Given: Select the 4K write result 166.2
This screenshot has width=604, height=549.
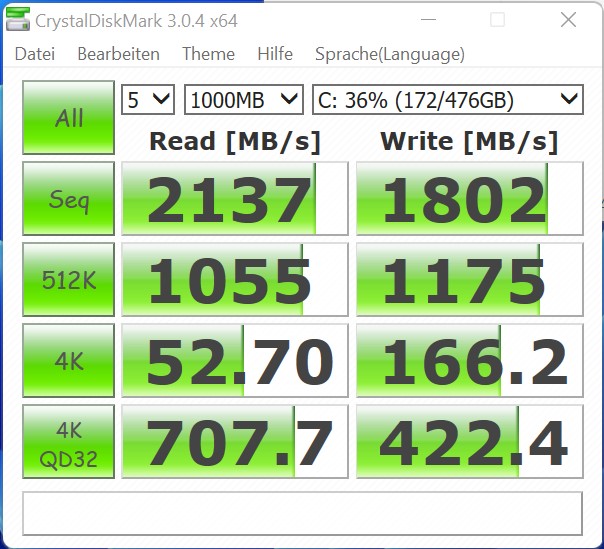Looking at the screenshot, I should click(470, 360).
